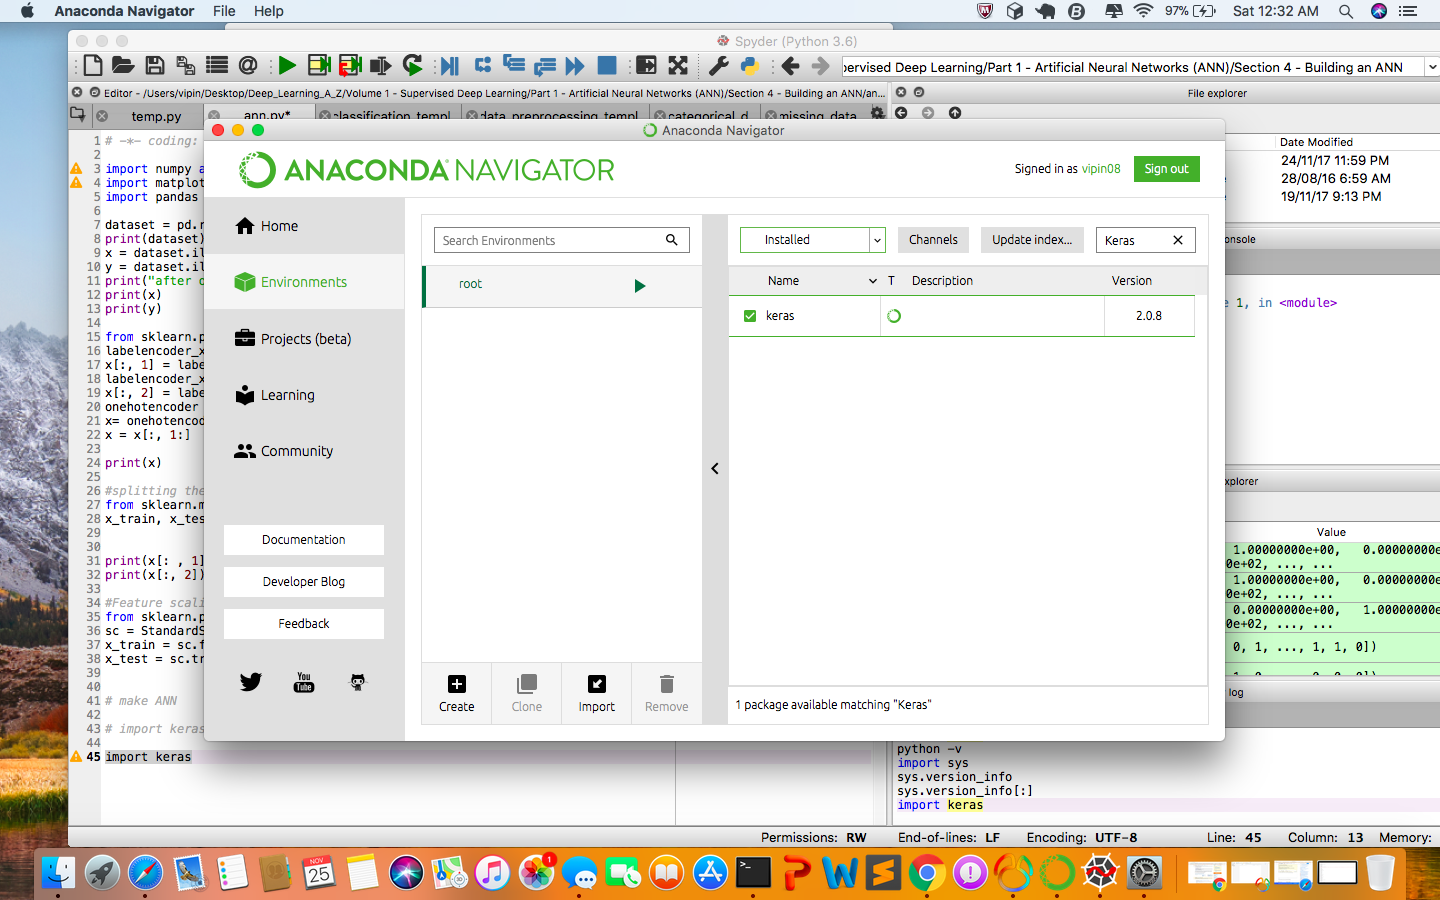Open Anaconda GitHub icon
1440x900 pixels.
358,682
